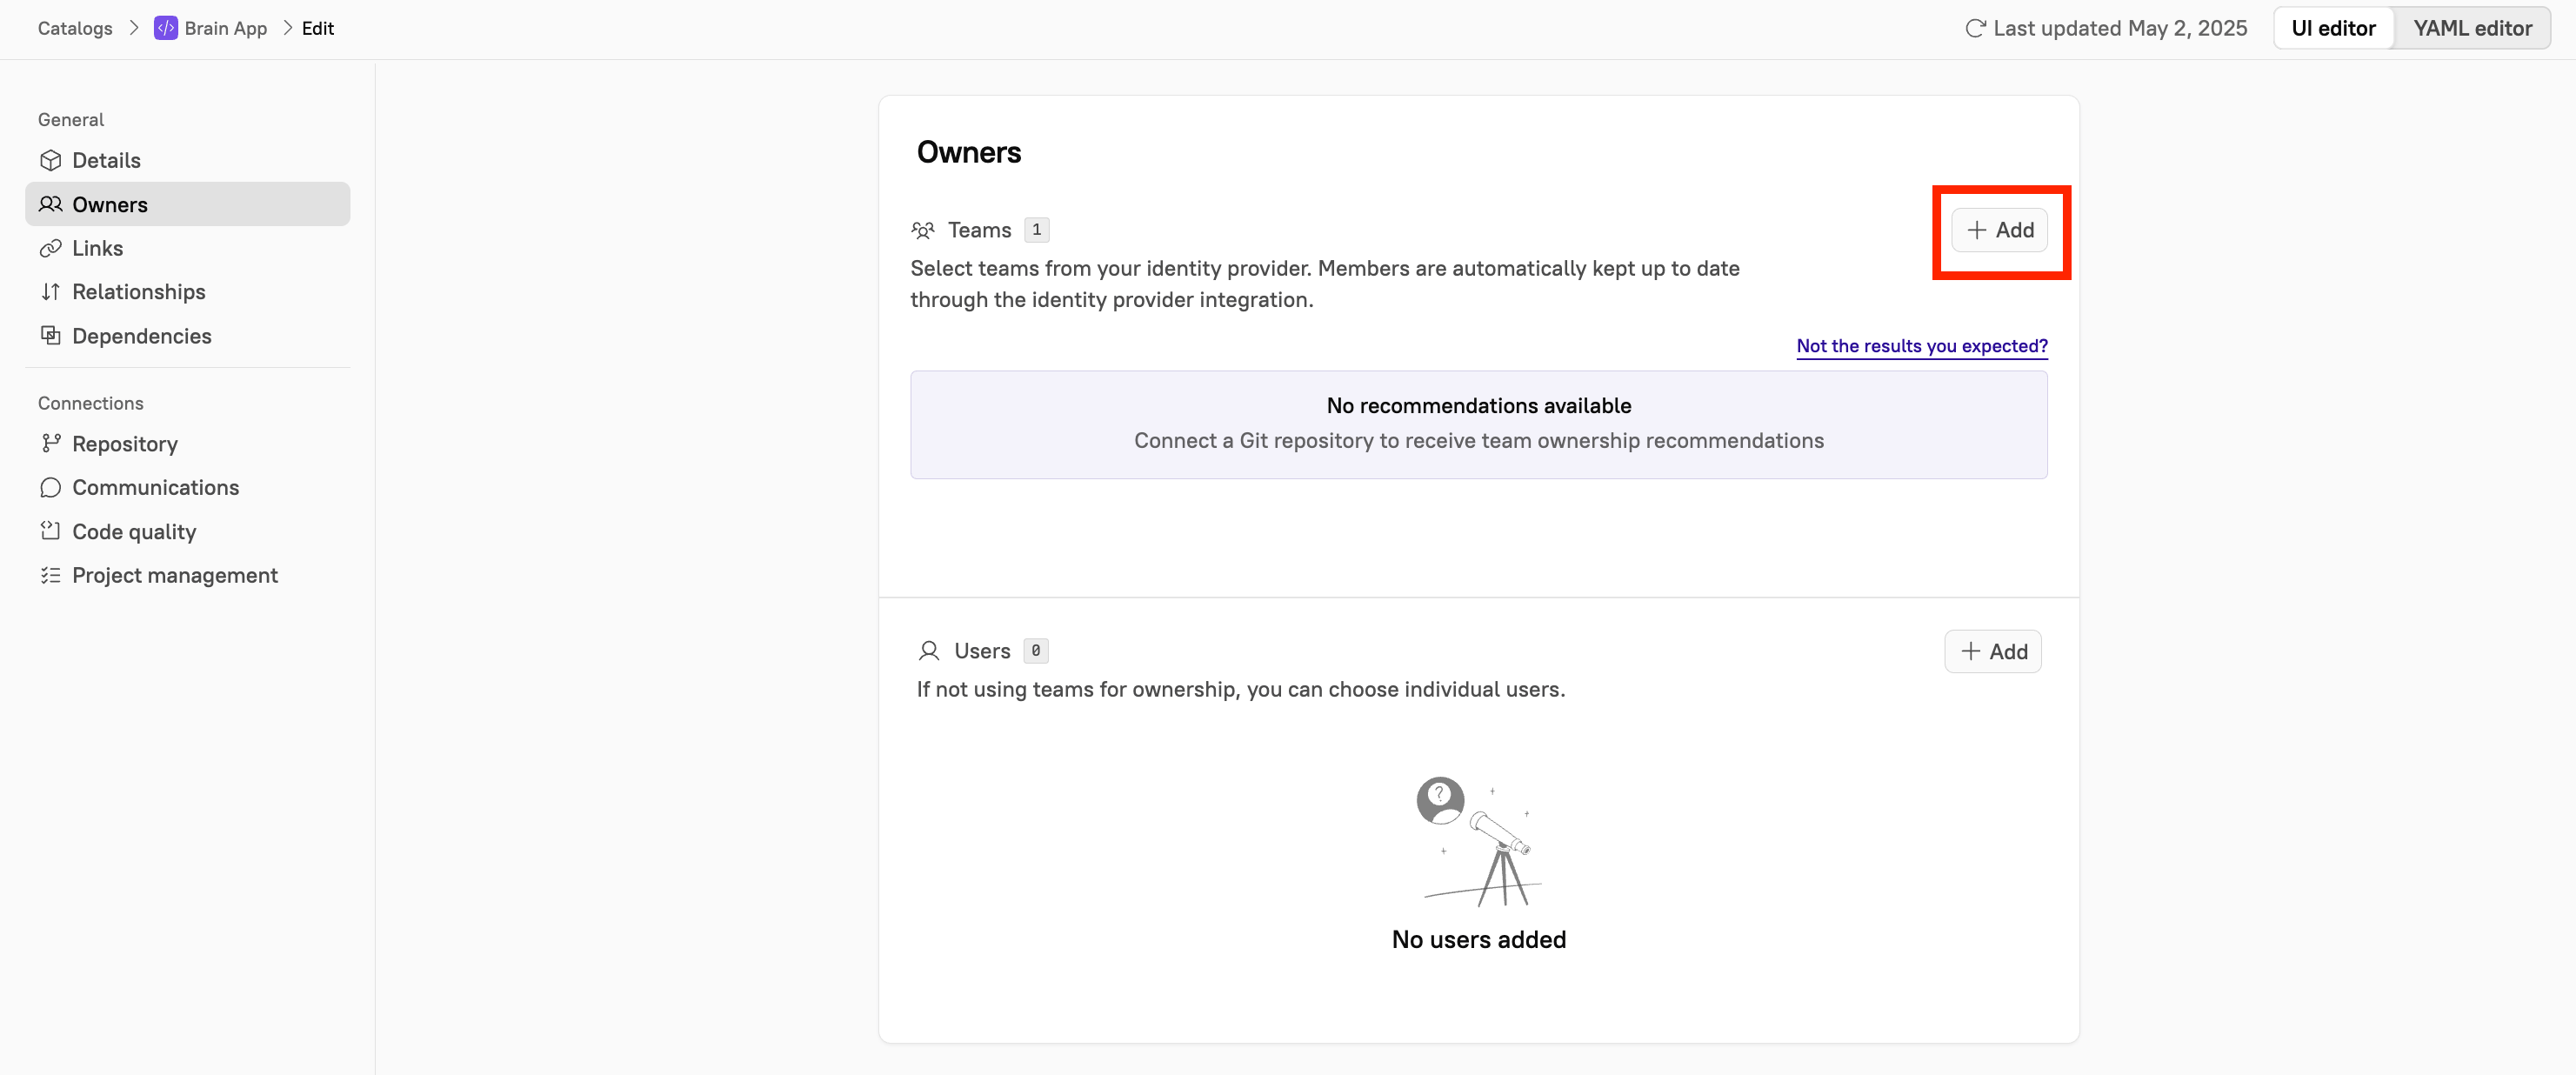Click the Code quality icon in sidebar
Viewport: 2576px width, 1075px height.
[x=51, y=531]
